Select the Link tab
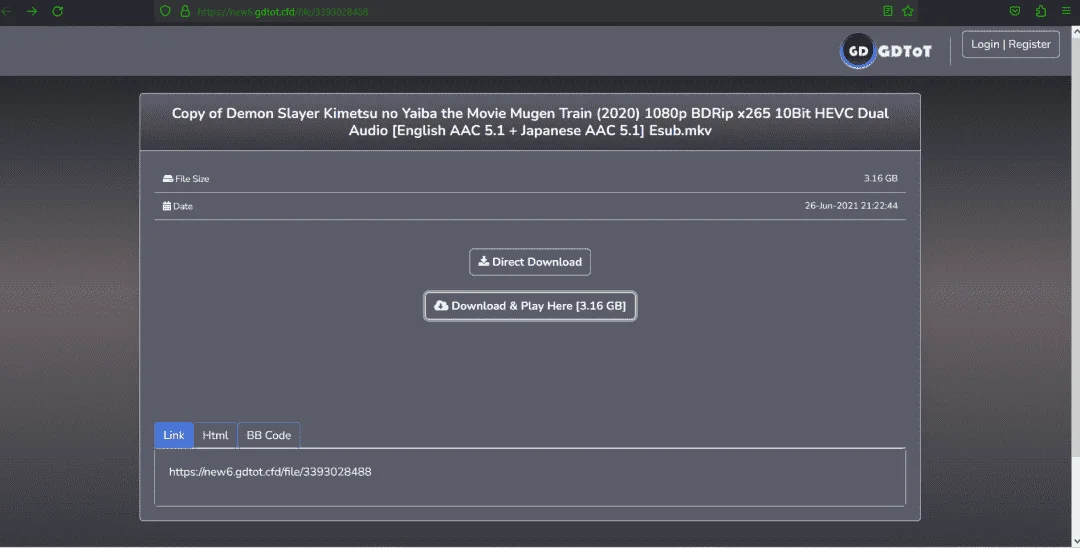1080x548 pixels. pyautogui.click(x=174, y=435)
